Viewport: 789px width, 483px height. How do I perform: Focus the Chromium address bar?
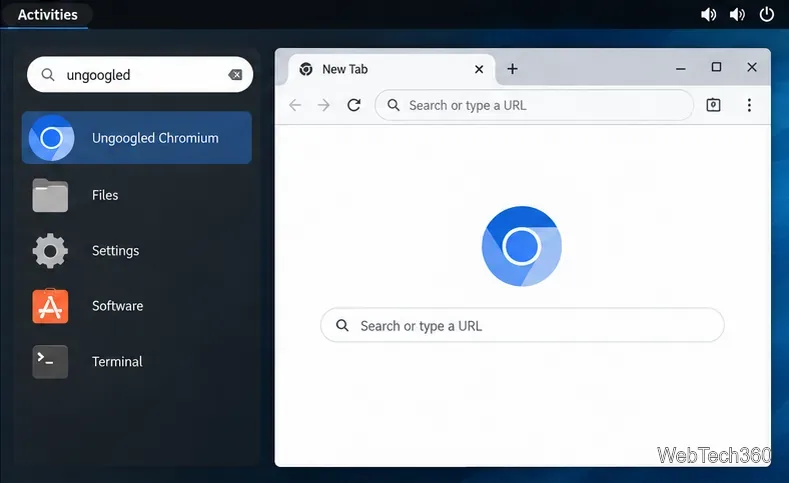pyautogui.click(x=534, y=105)
